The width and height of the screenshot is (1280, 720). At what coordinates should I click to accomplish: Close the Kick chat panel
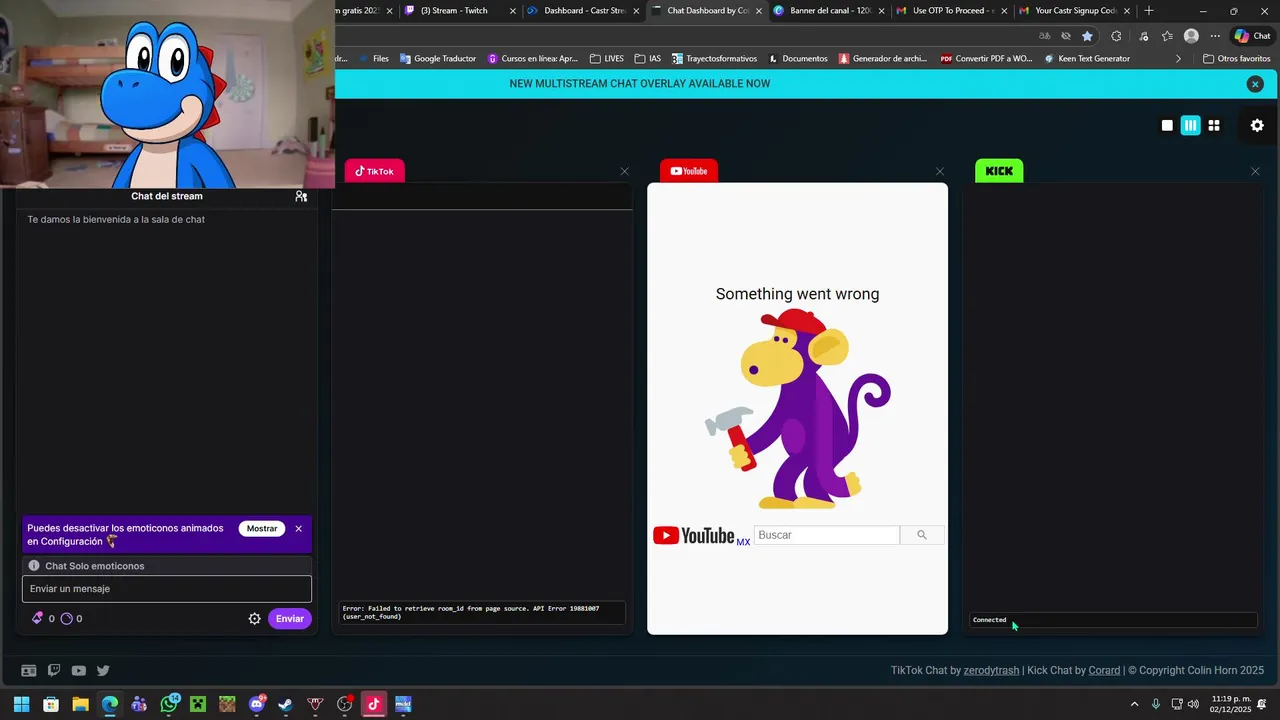point(1255,171)
